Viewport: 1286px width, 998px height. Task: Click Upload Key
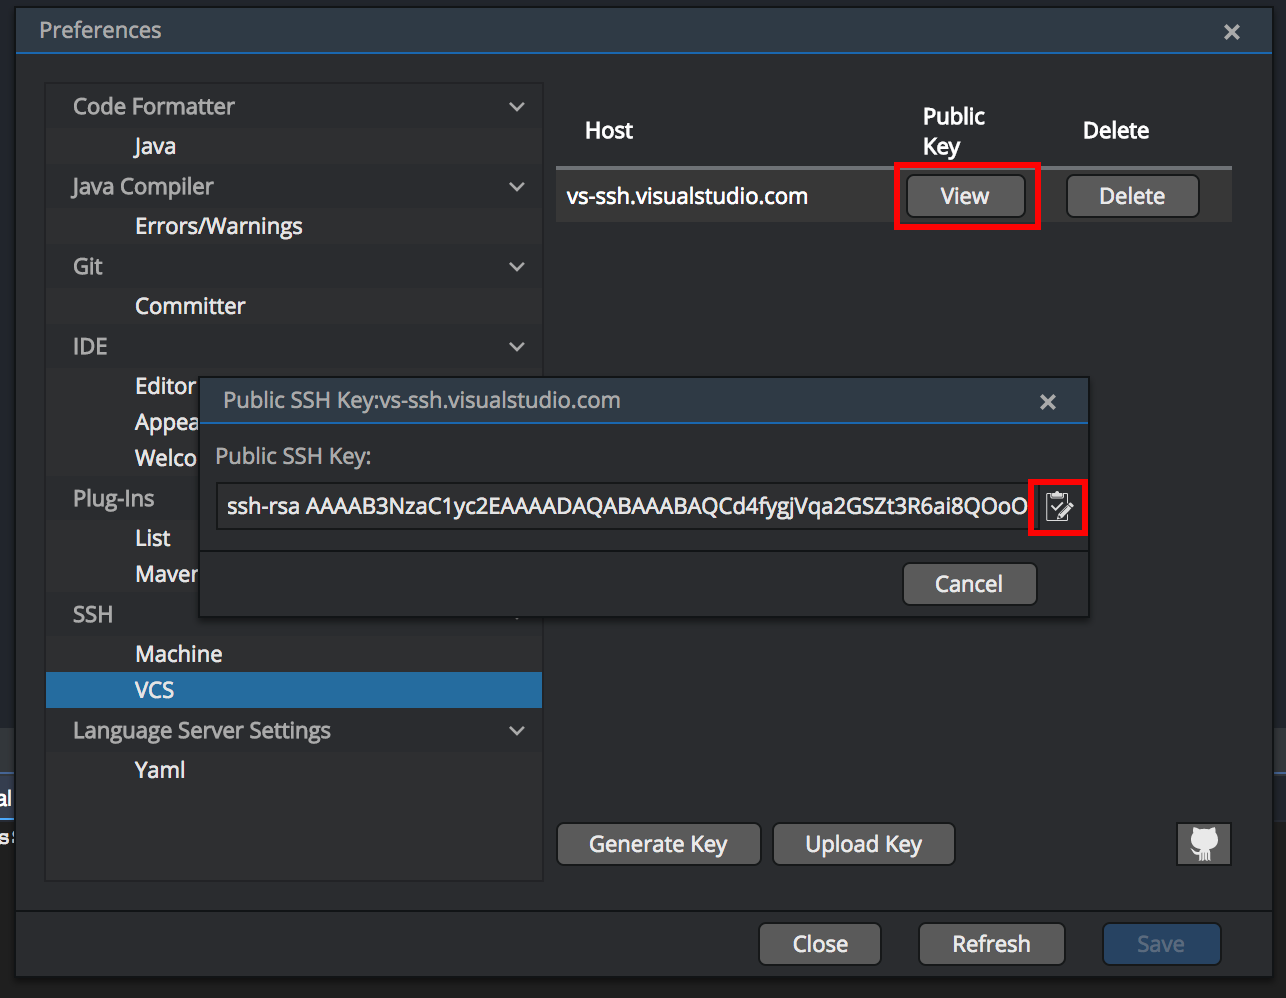click(864, 844)
